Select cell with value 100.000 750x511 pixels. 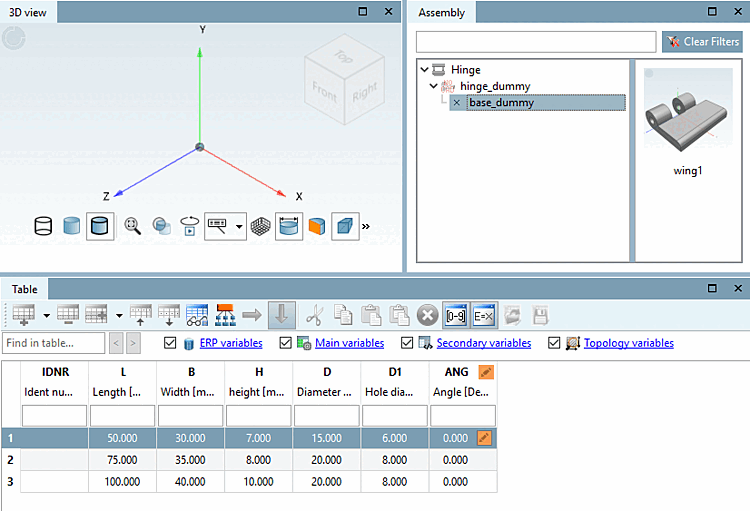tap(122, 481)
